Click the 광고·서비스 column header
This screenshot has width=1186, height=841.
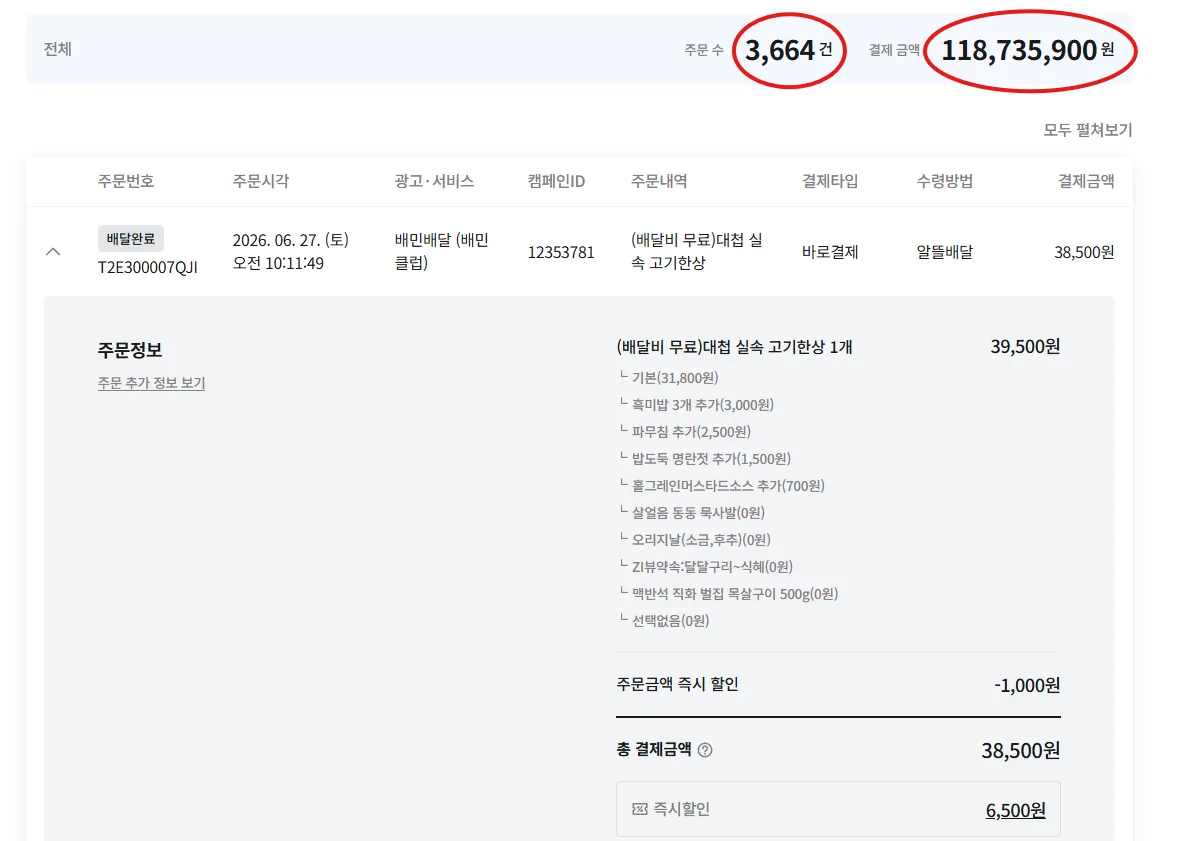[x=434, y=181]
